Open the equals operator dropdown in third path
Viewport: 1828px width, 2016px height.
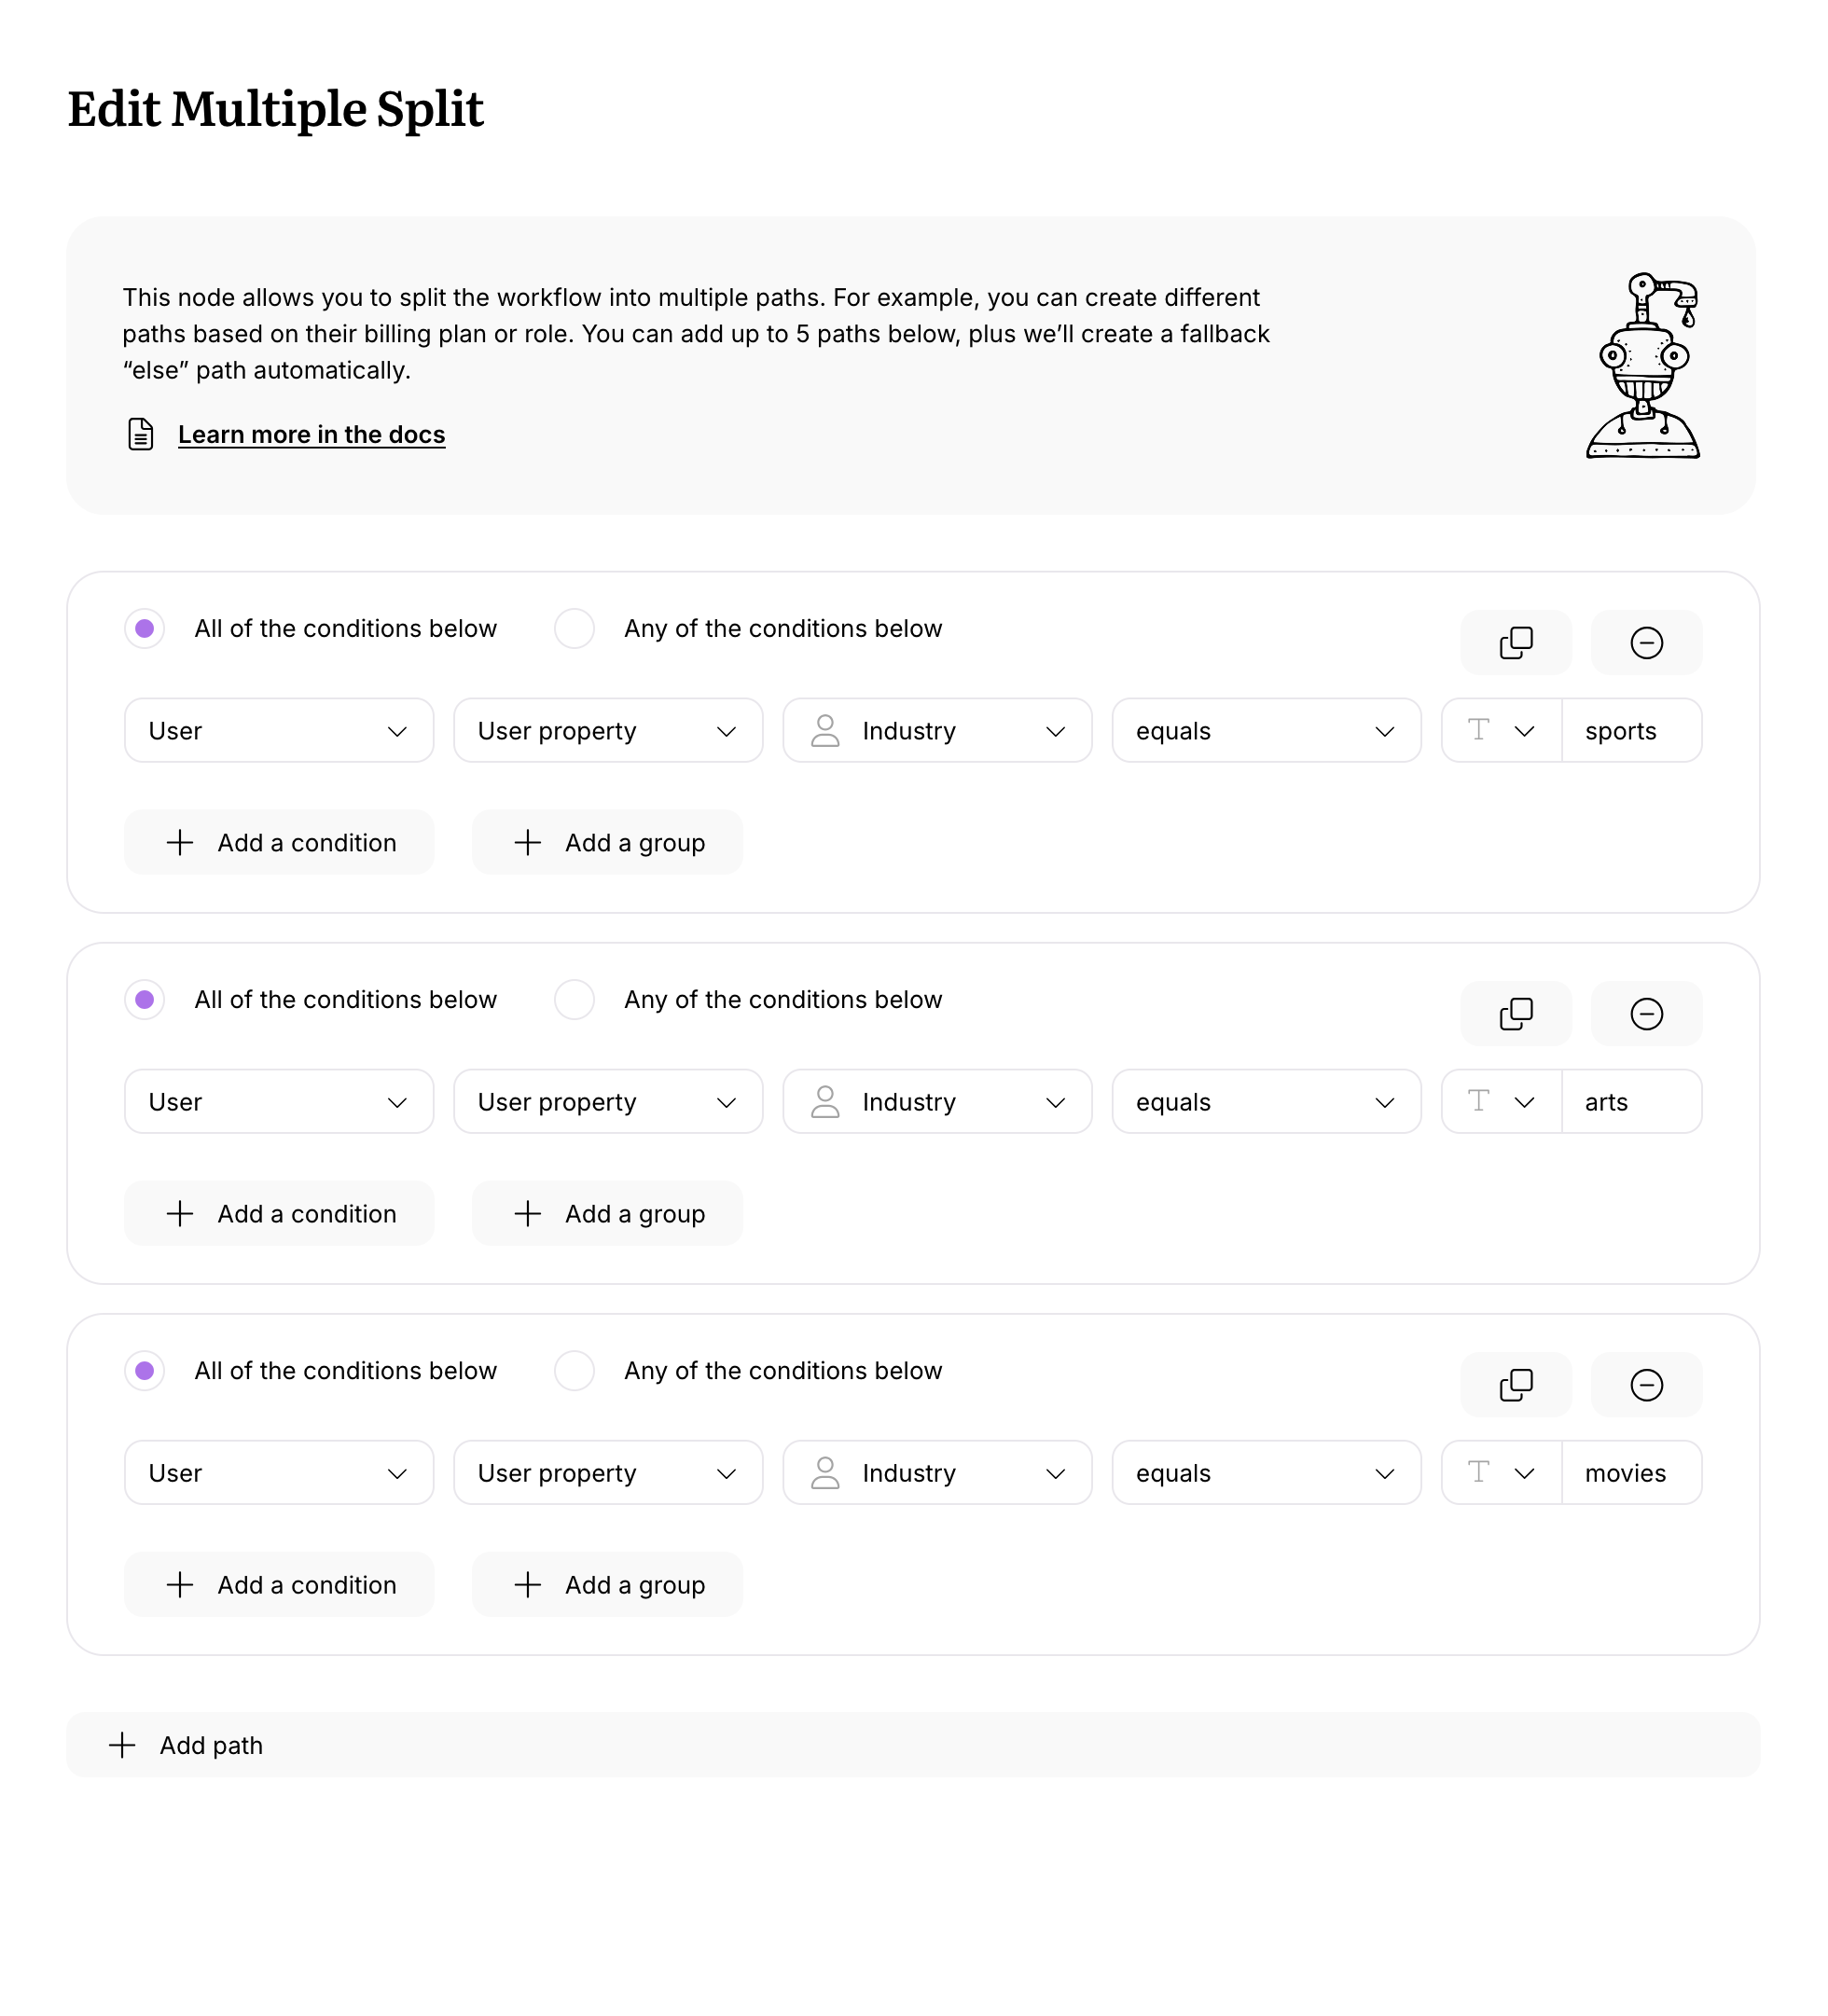click(x=1265, y=1473)
